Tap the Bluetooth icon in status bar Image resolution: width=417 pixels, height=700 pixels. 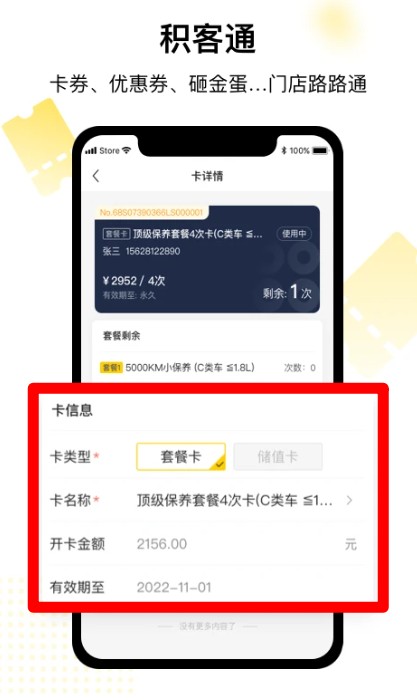click(x=284, y=150)
